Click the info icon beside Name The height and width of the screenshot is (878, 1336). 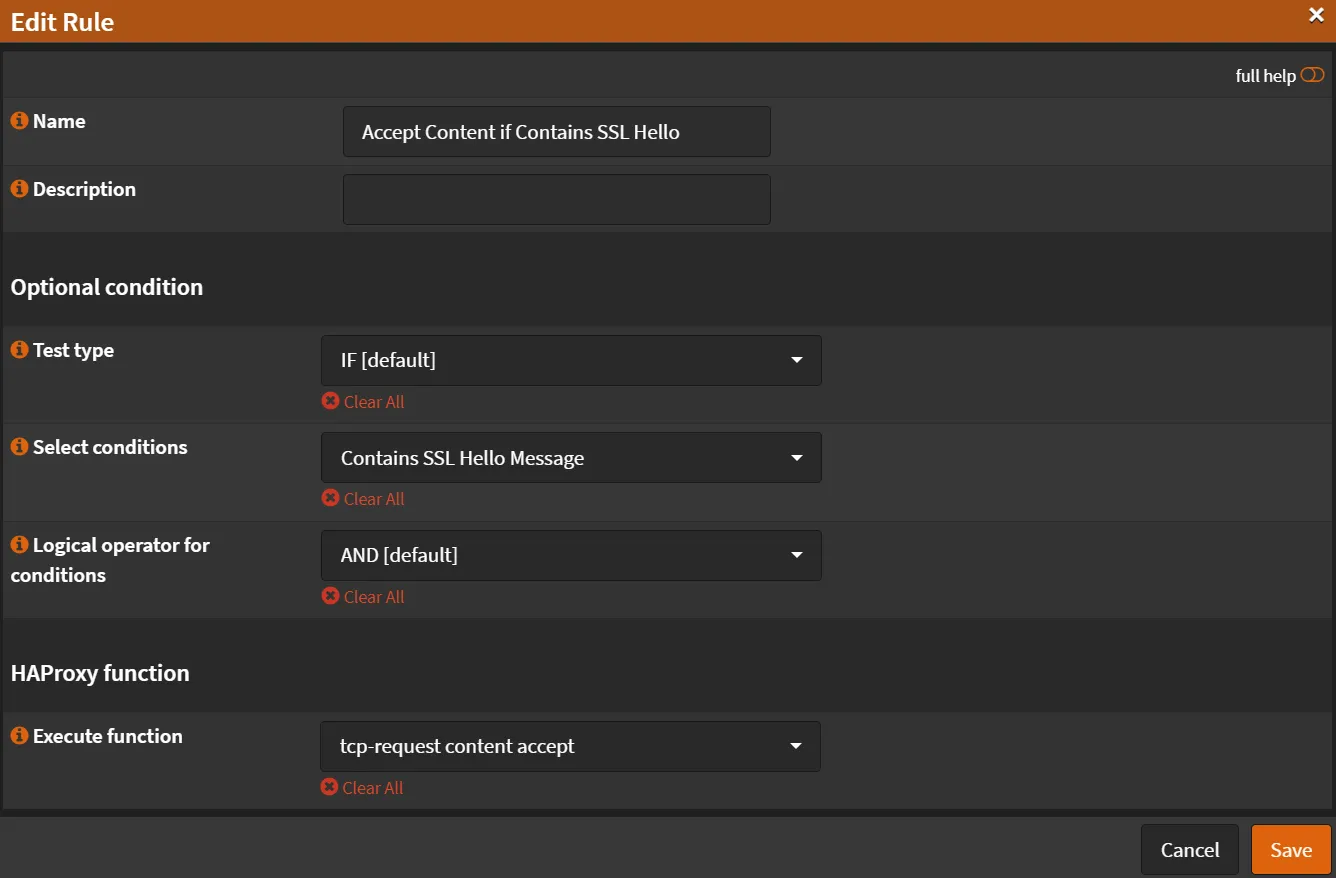point(18,120)
